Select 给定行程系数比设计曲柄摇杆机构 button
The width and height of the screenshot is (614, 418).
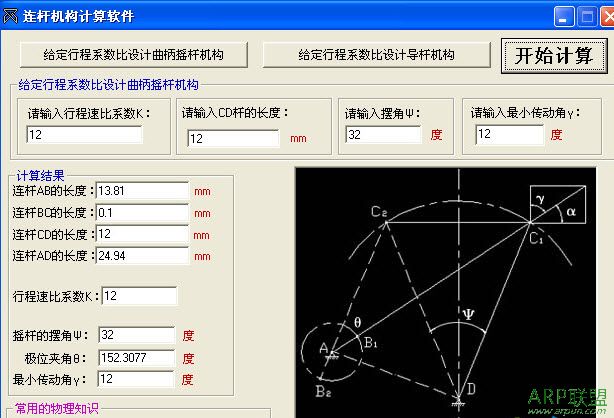(134, 55)
